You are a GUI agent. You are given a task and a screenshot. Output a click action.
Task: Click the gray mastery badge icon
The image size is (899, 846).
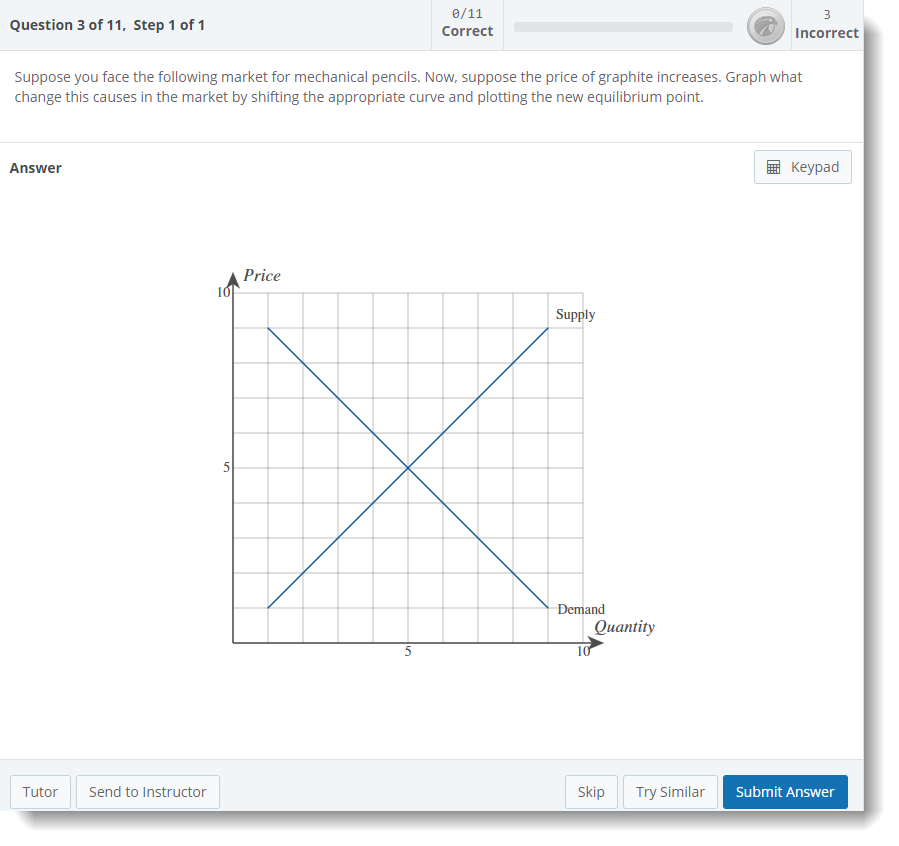(x=765, y=26)
